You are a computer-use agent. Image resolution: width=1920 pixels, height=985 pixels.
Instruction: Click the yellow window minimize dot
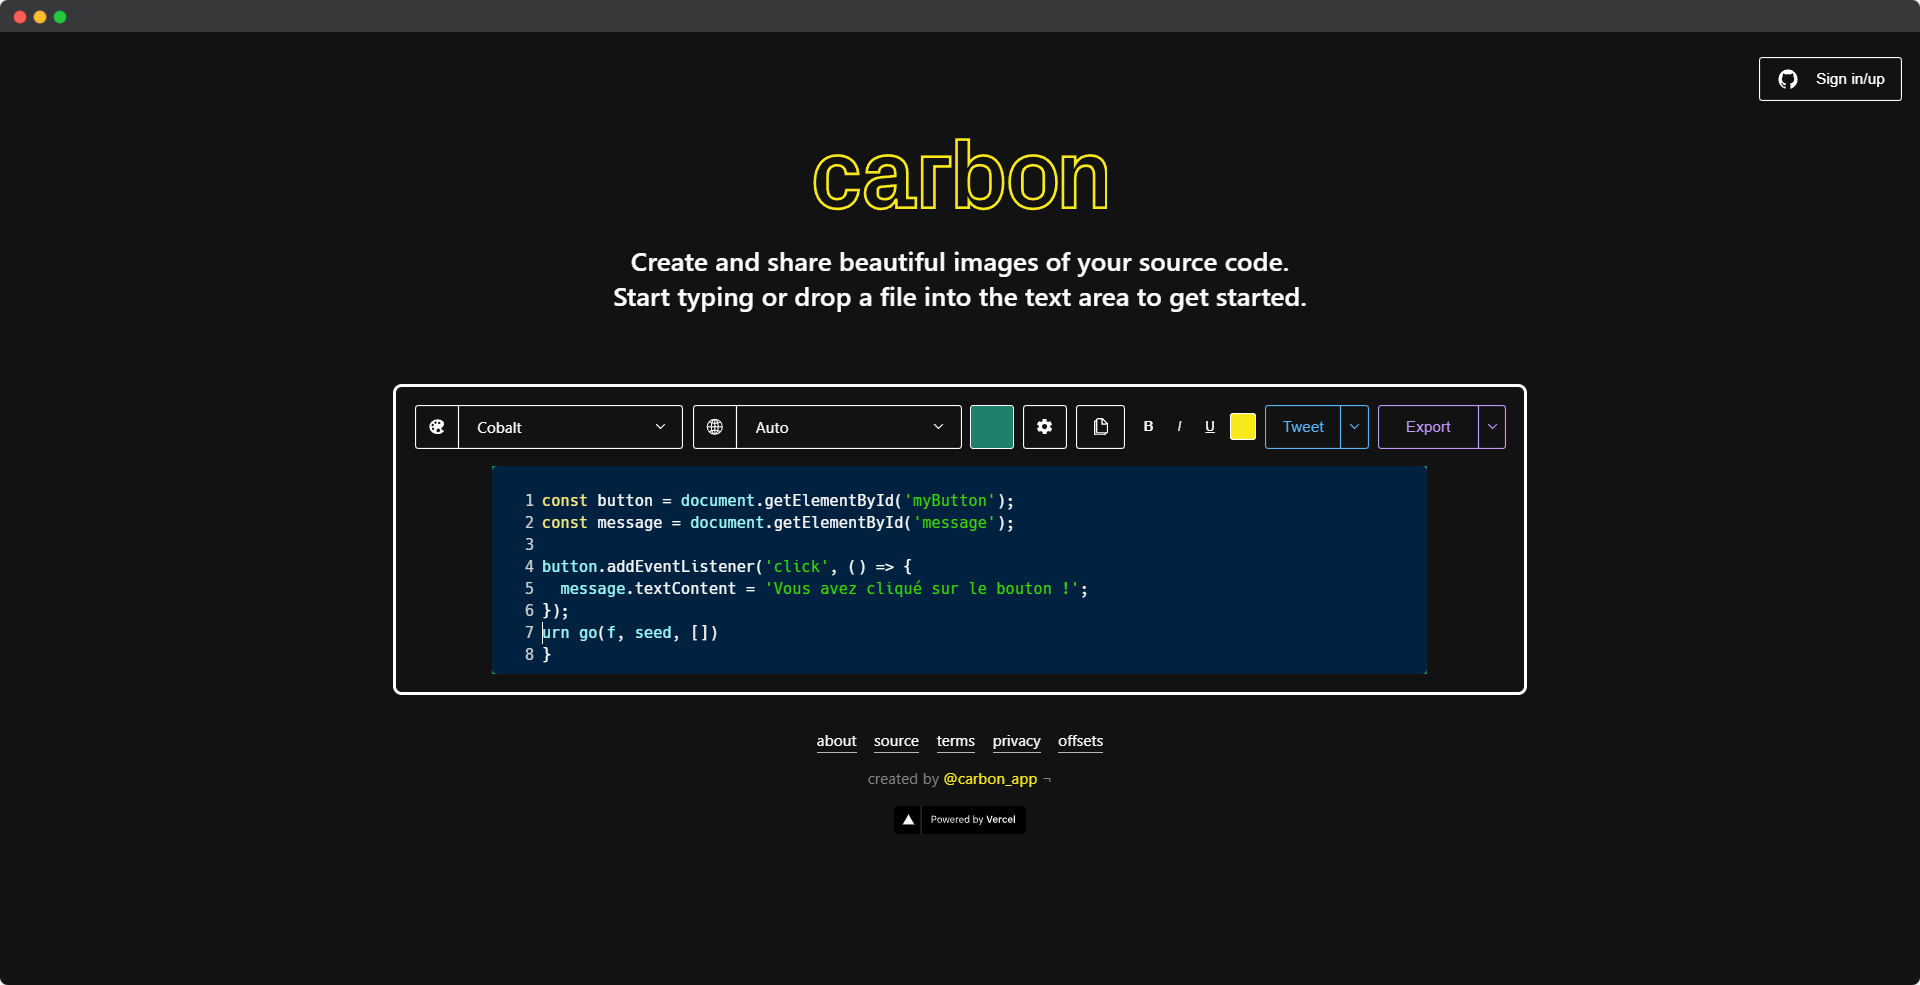tap(40, 17)
